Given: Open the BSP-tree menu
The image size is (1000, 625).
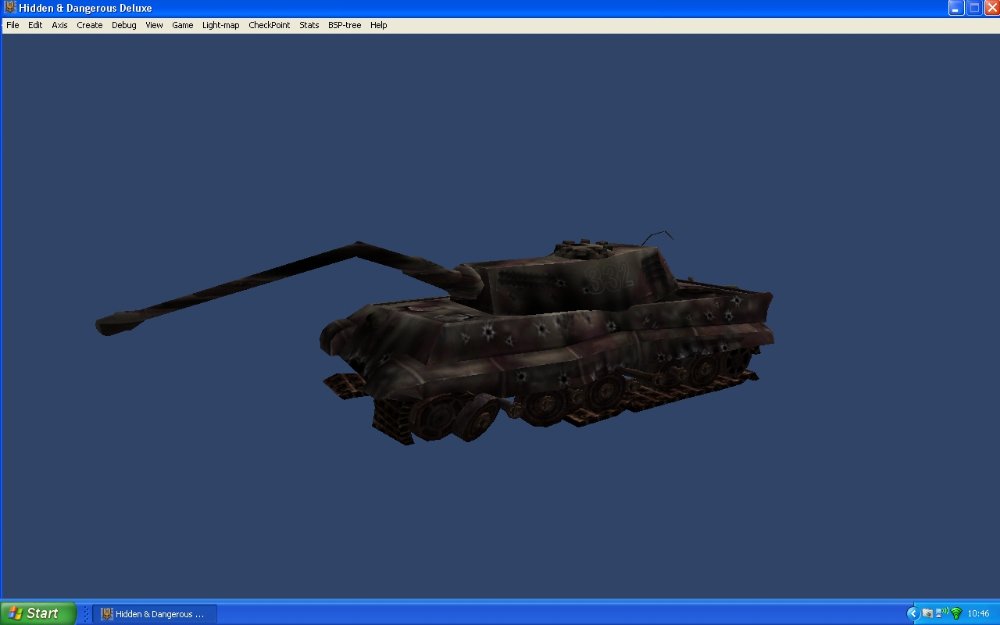Looking at the screenshot, I should (x=344, y=26).
